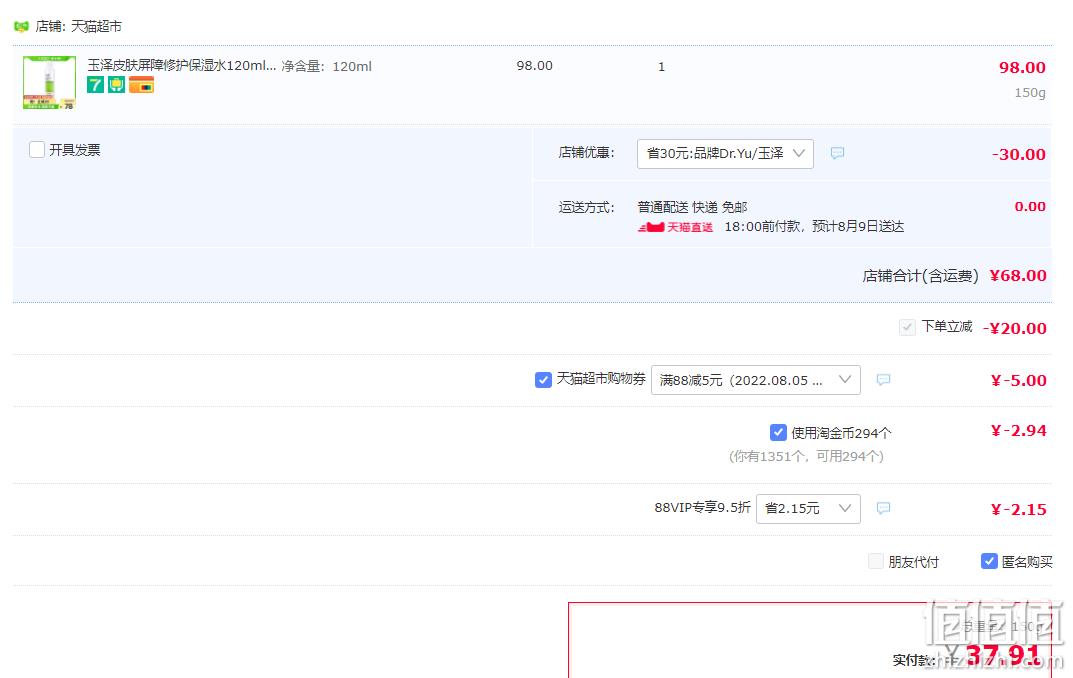Click the ¥-2.94 coin deduction amount
Screen dimensions: 1073x678
1019,431
